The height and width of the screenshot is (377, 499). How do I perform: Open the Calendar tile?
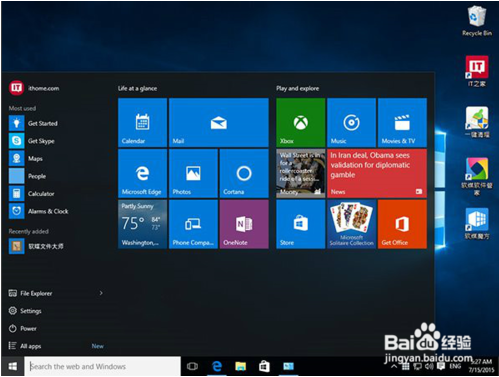pyautogui.click(x=142, y=122)
